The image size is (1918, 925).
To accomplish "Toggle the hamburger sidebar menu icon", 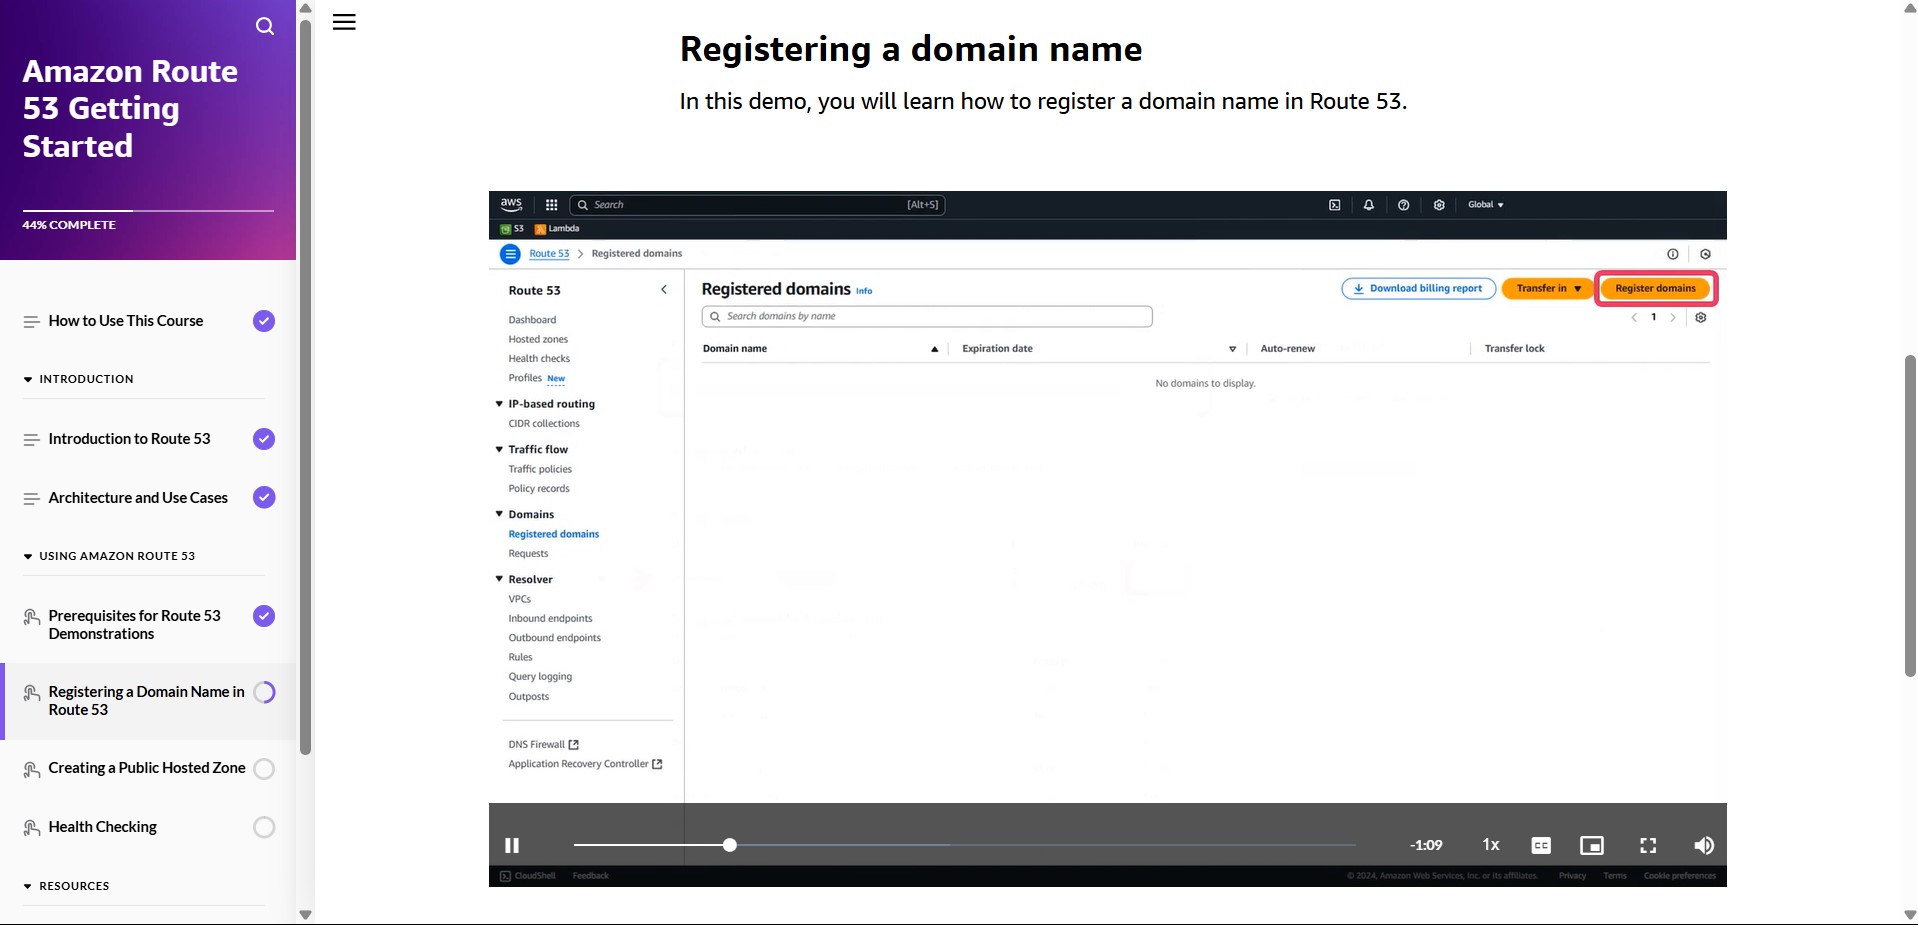I will pyautogui.click(x=344, y=22).
